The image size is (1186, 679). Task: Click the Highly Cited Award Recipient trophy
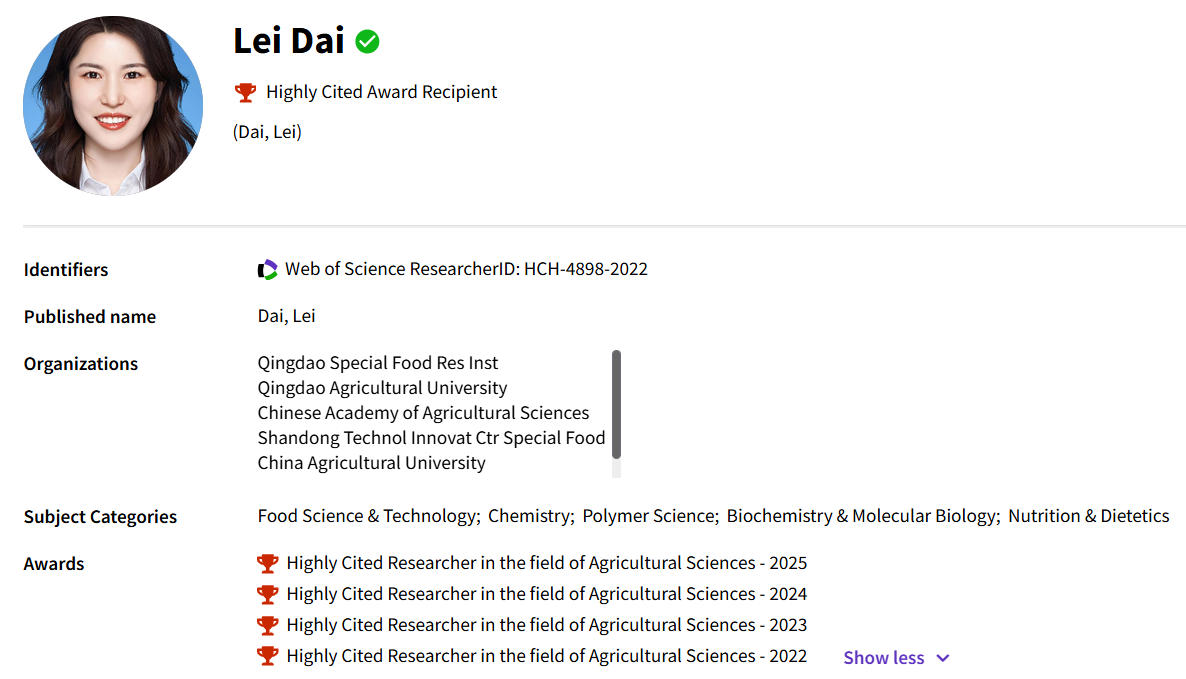245,93
